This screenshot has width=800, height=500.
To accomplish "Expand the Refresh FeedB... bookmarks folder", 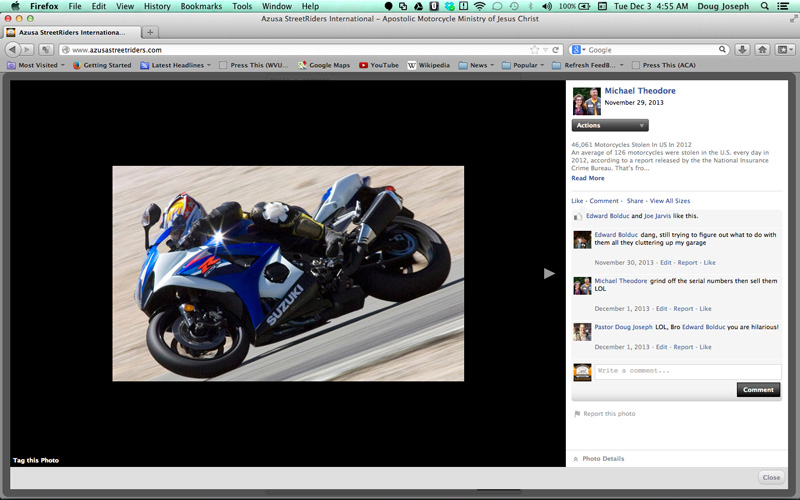I will tap(588, 65).
